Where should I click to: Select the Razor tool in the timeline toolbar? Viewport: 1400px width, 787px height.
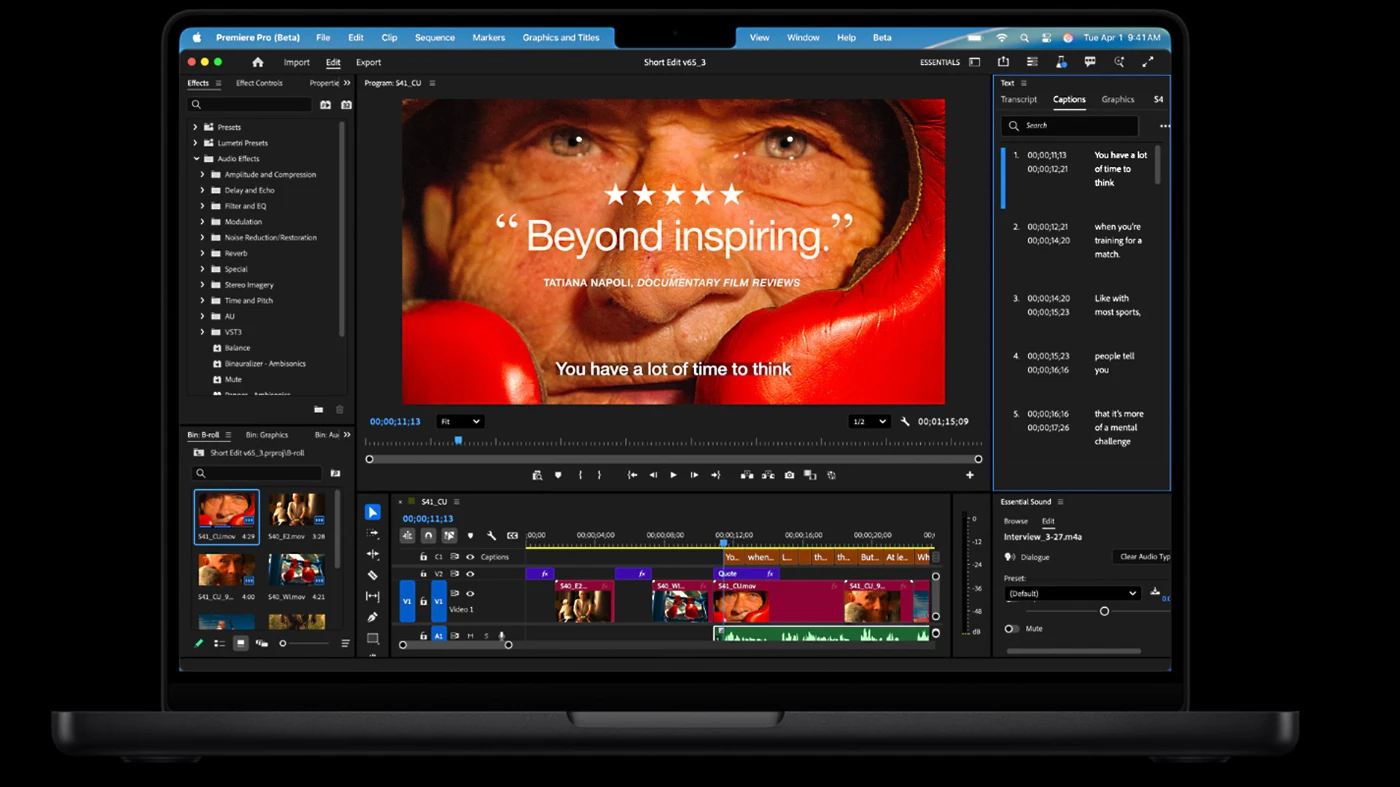(373, 575)
